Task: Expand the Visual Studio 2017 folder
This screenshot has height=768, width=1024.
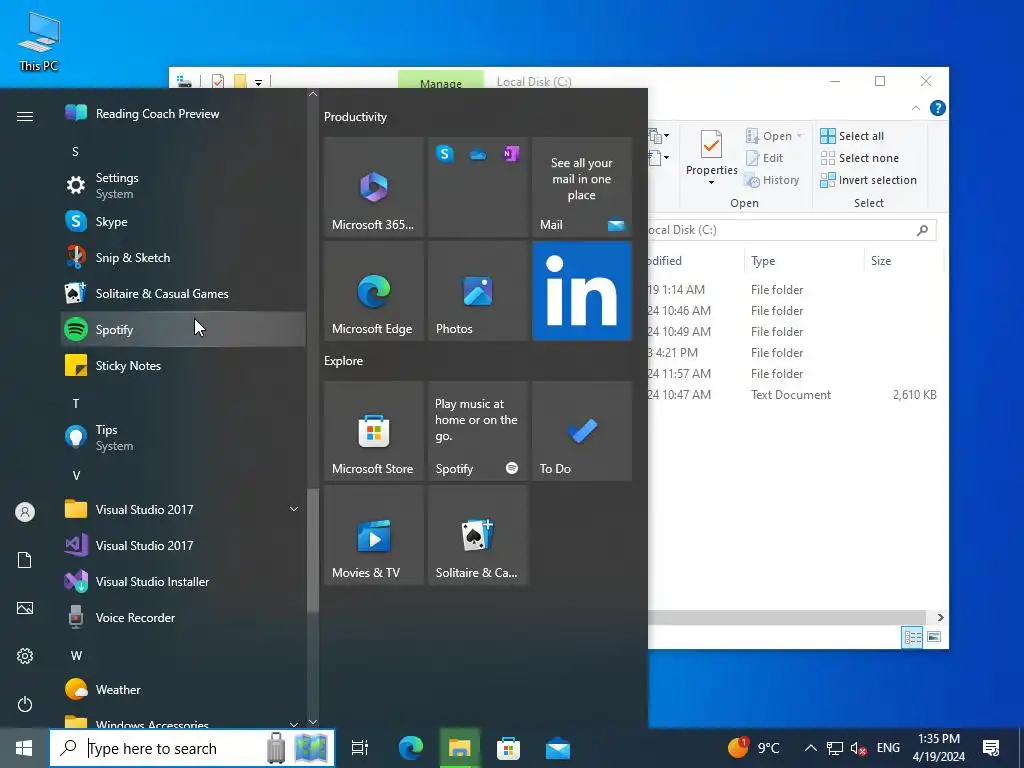Action: pos(294,509)
